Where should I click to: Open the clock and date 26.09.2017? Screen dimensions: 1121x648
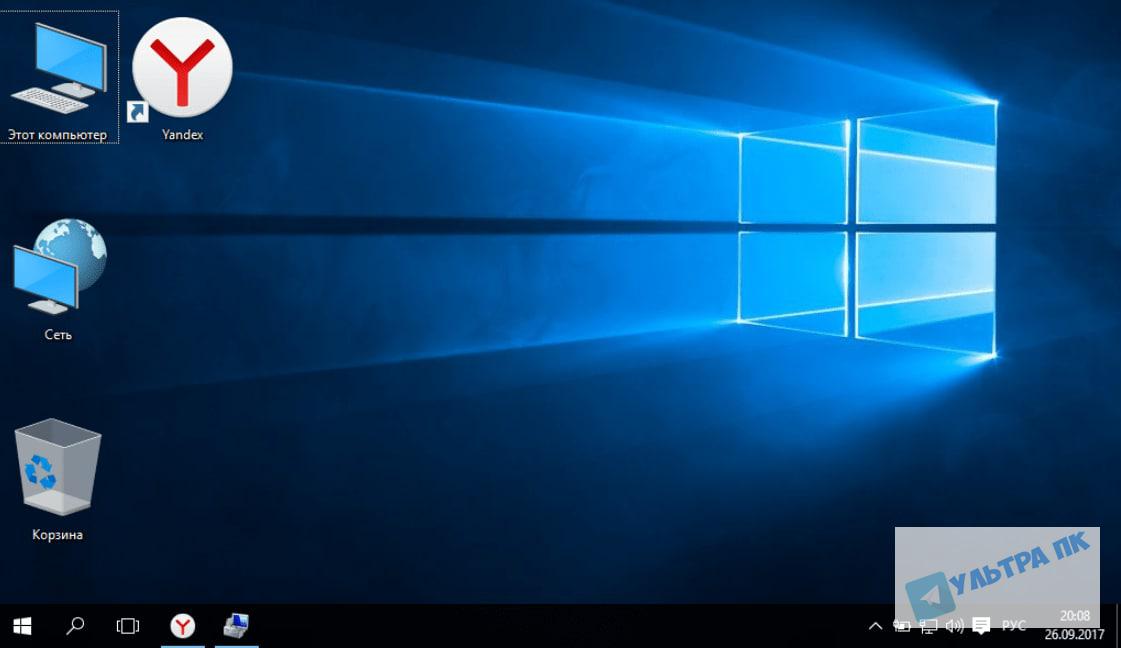(x=1075, y=625)
